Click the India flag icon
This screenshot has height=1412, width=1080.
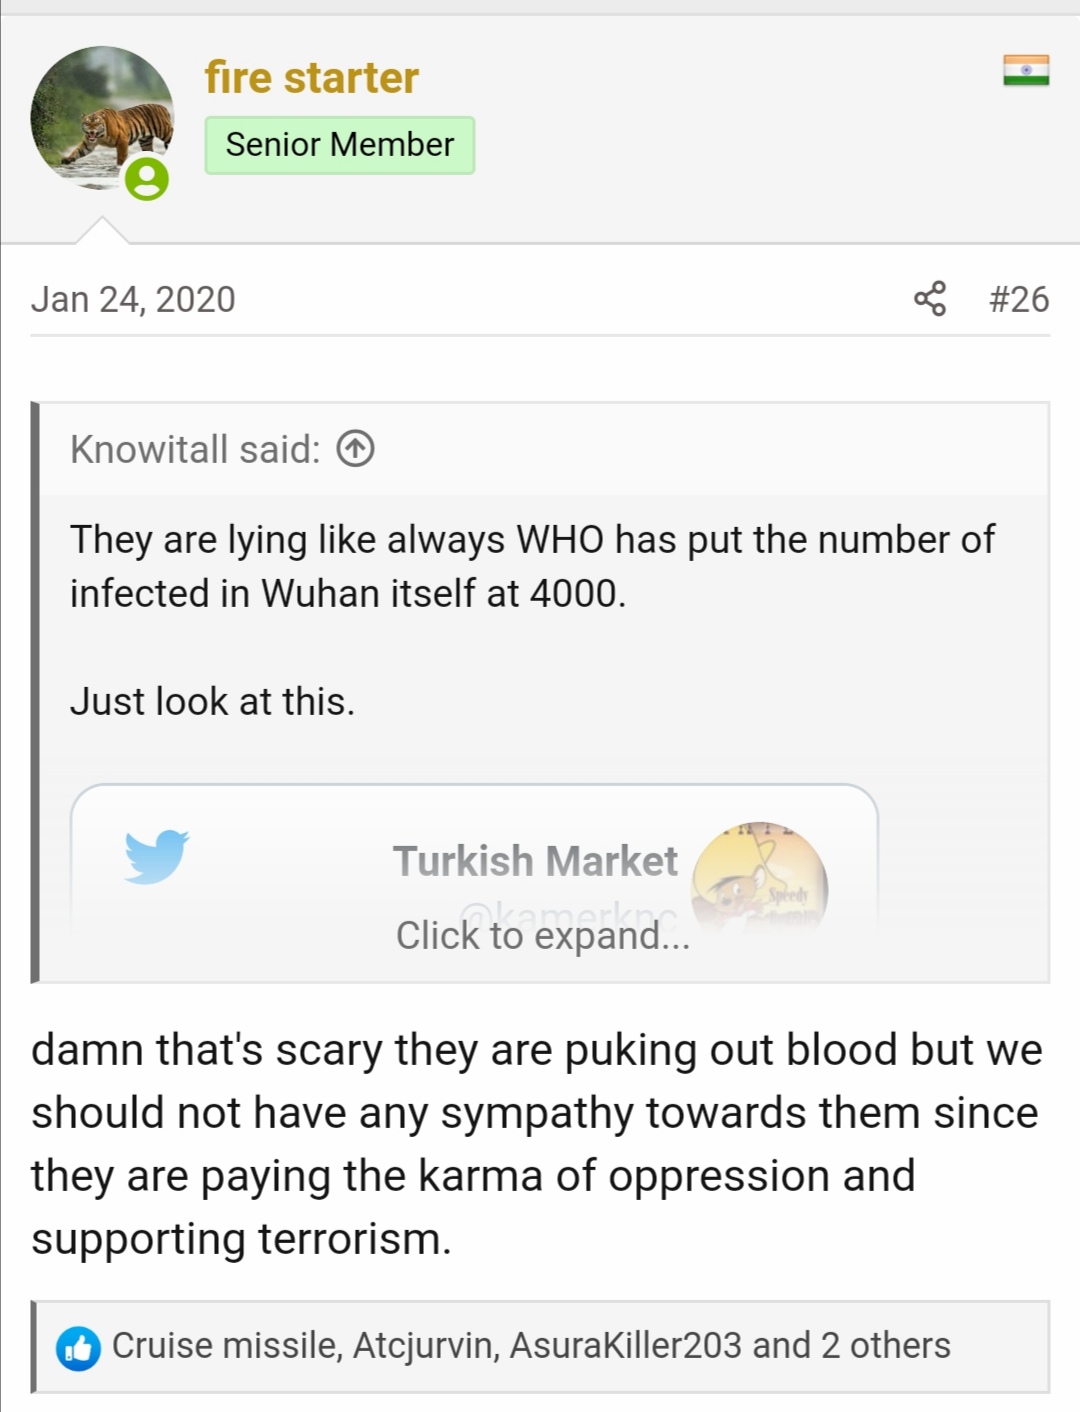point(1026,70)
